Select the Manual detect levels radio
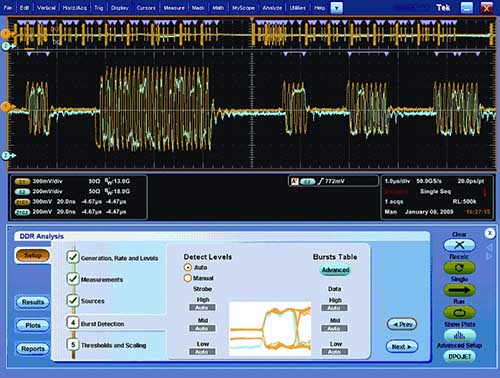 click(188, 278)
